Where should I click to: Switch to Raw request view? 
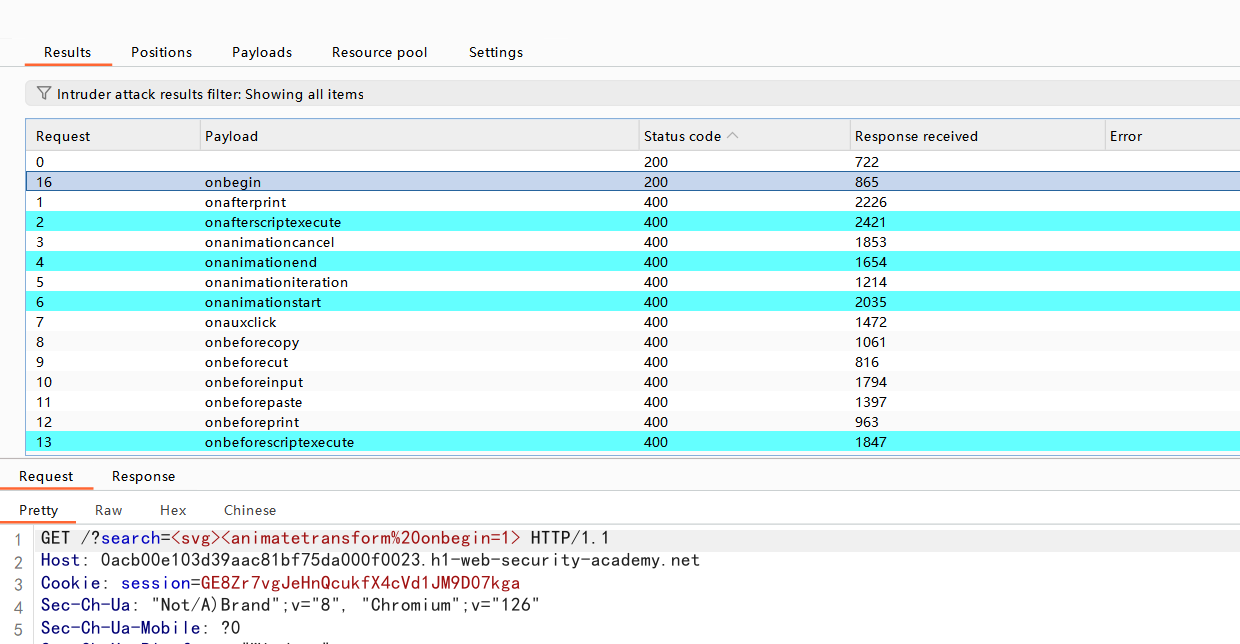tap(109, 510)
